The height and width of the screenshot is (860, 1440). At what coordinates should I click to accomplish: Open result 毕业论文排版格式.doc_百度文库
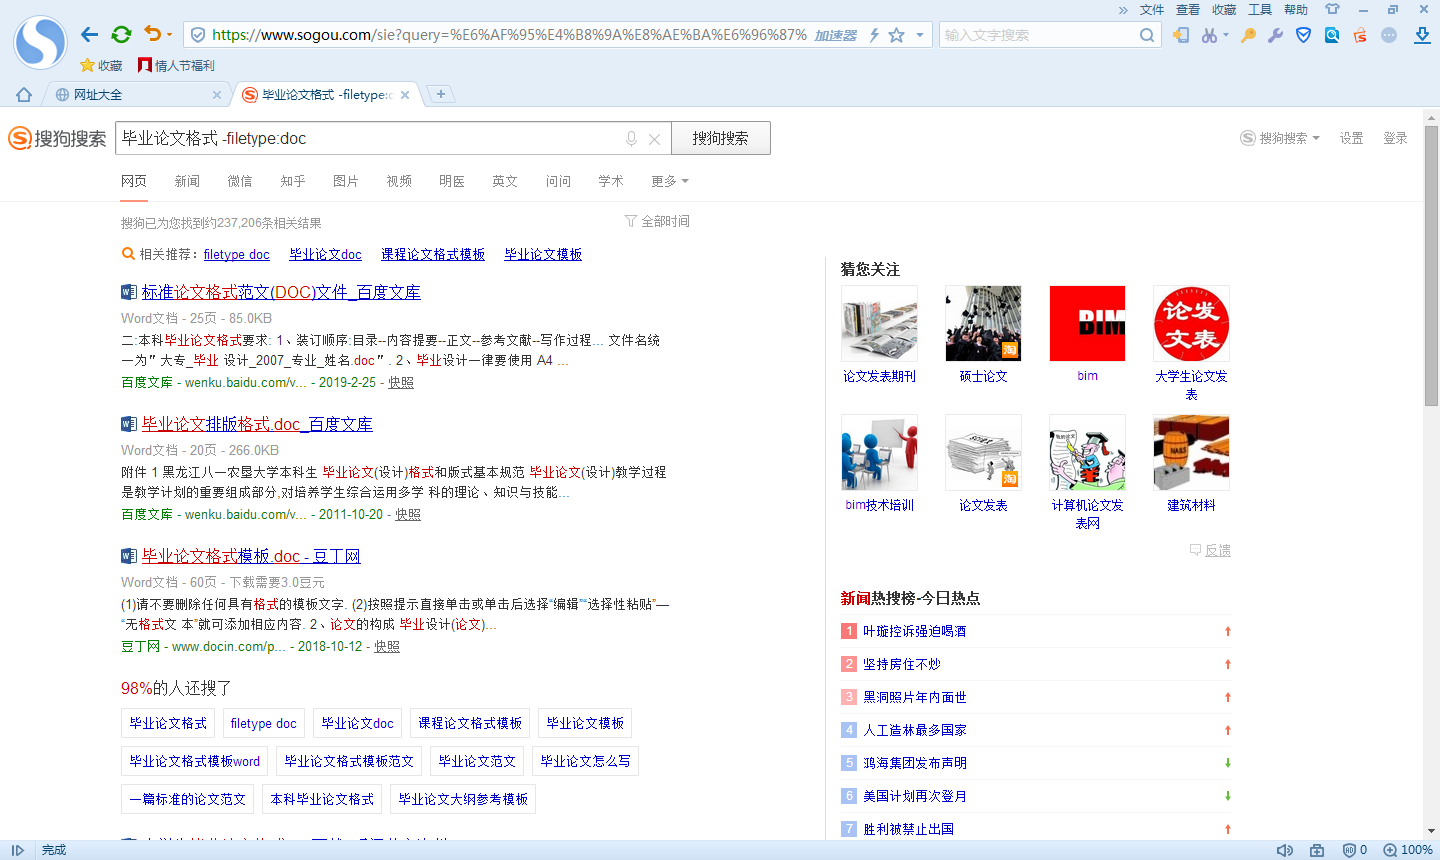(257, 424)
